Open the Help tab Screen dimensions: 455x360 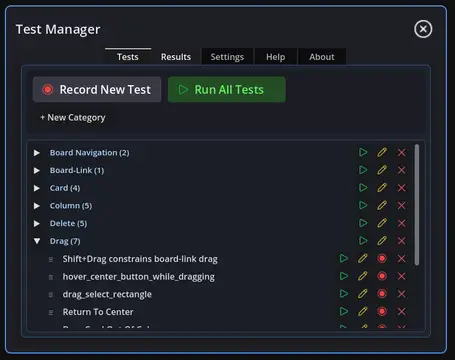point(276,57)
